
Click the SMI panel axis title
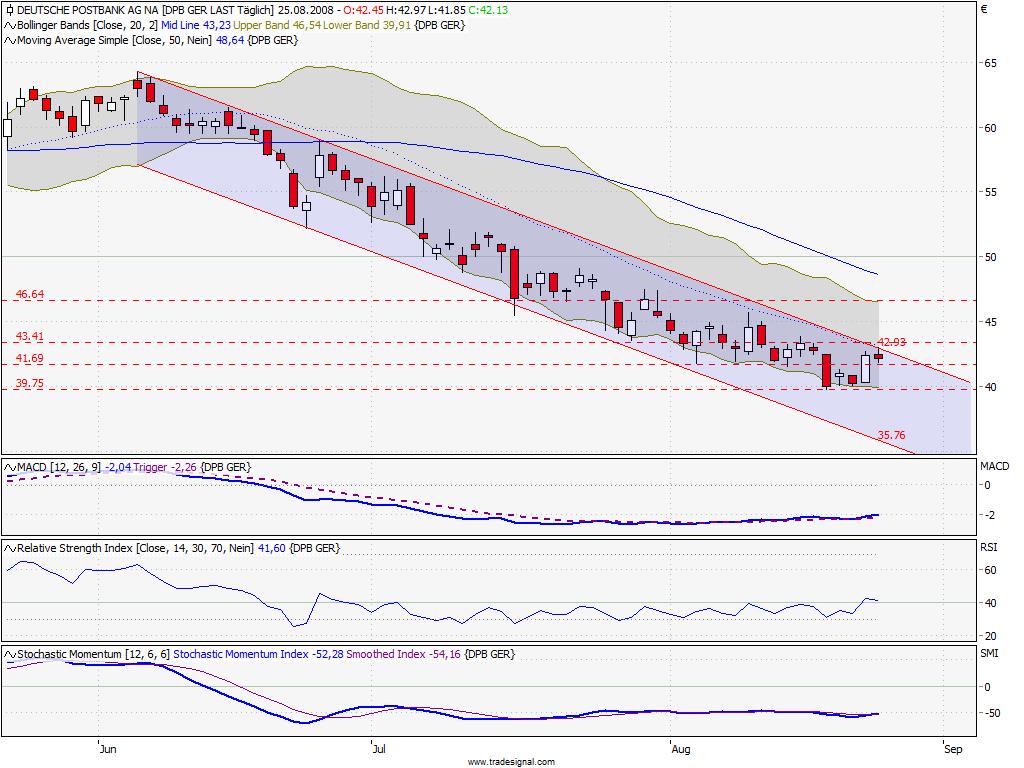[989, 653]
